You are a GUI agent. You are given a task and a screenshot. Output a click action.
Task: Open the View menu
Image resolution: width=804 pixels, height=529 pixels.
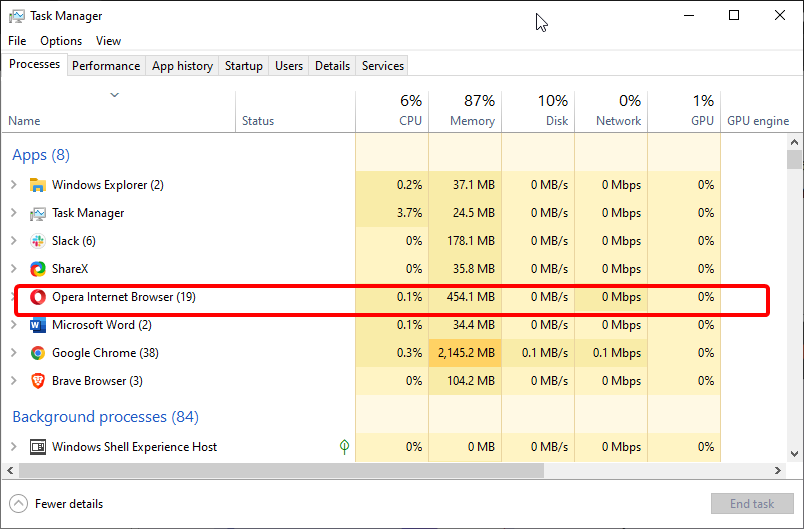[108, 41]
